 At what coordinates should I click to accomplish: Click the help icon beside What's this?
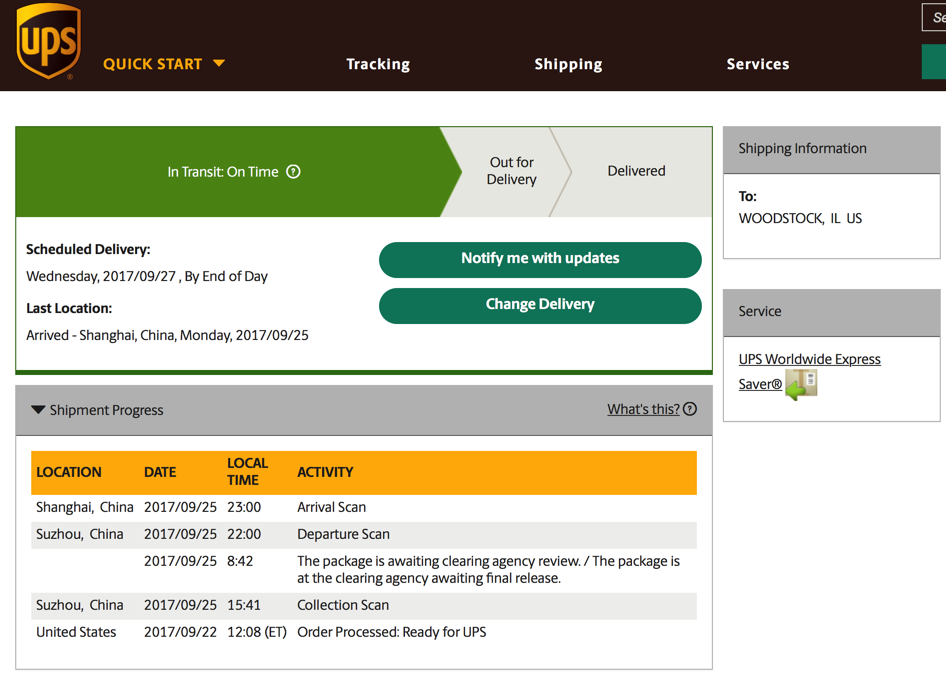click(690, 409)
